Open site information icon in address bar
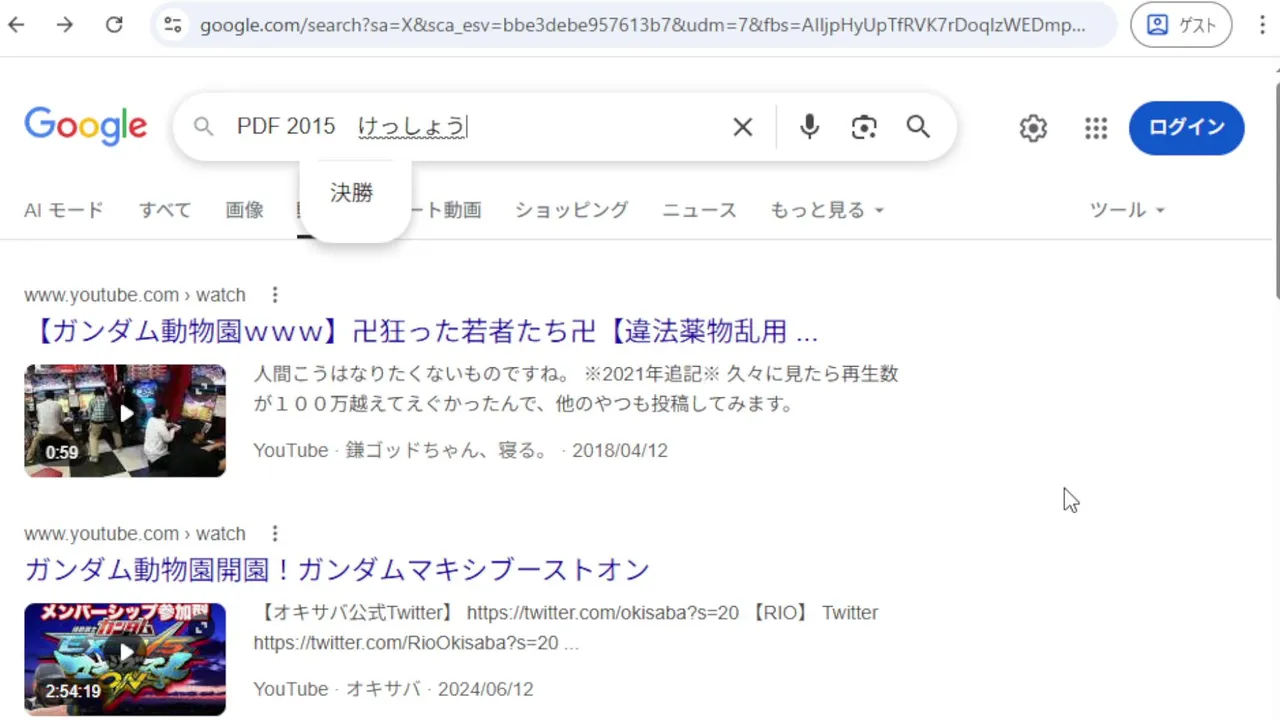 (x=173, y=25)
